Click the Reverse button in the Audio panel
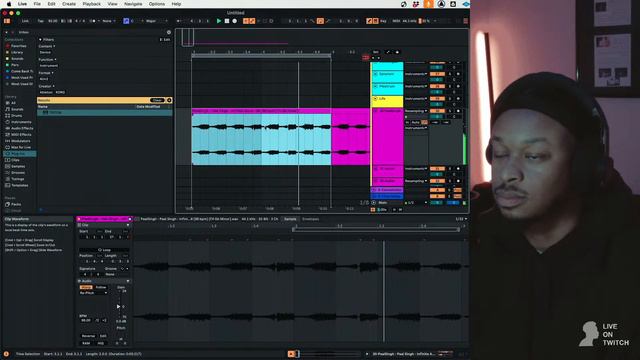Viewport: 640px width, 360px height. 88,336
